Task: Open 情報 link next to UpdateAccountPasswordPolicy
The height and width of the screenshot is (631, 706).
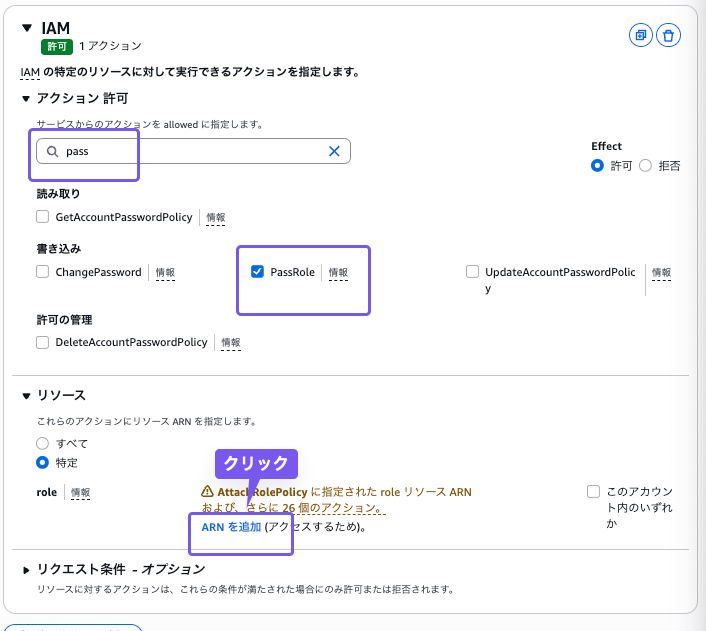Action: 661,273
